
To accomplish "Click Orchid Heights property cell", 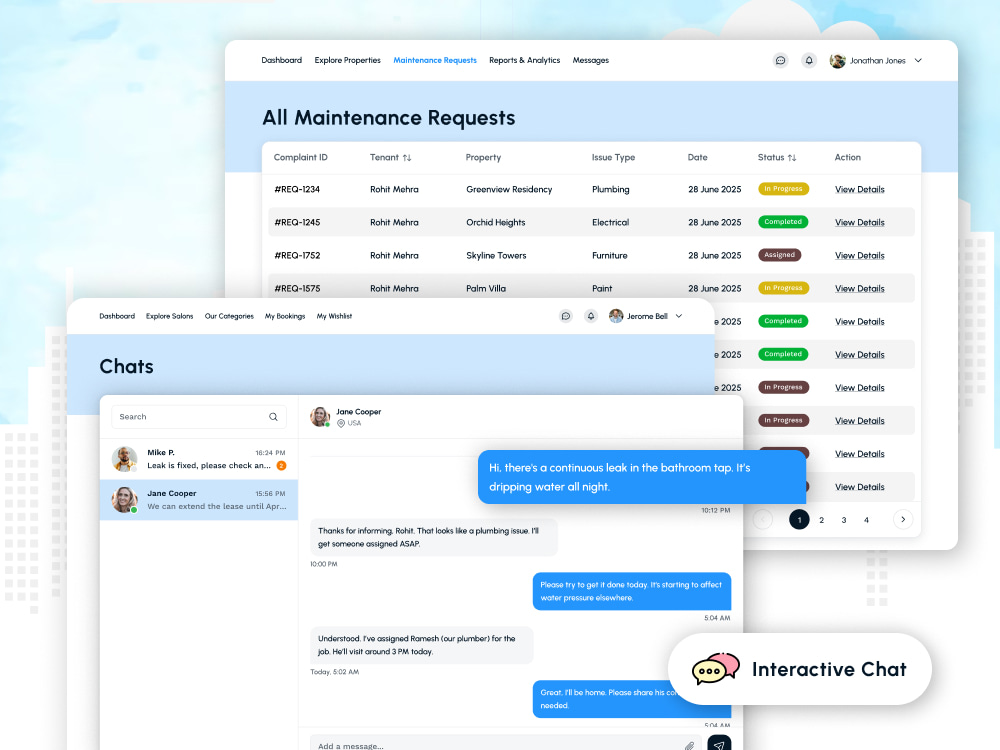I will 496,223.
